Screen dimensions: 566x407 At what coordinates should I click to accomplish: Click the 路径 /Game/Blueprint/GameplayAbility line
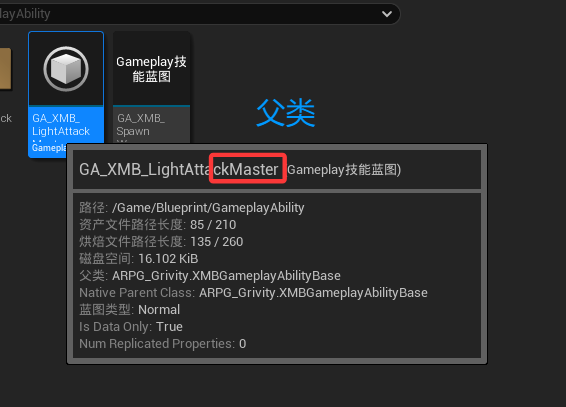(192, 208)
